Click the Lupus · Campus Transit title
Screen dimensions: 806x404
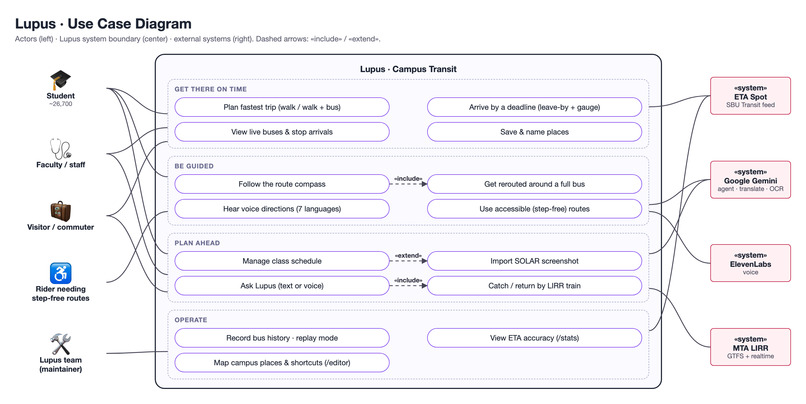(408, 69)
